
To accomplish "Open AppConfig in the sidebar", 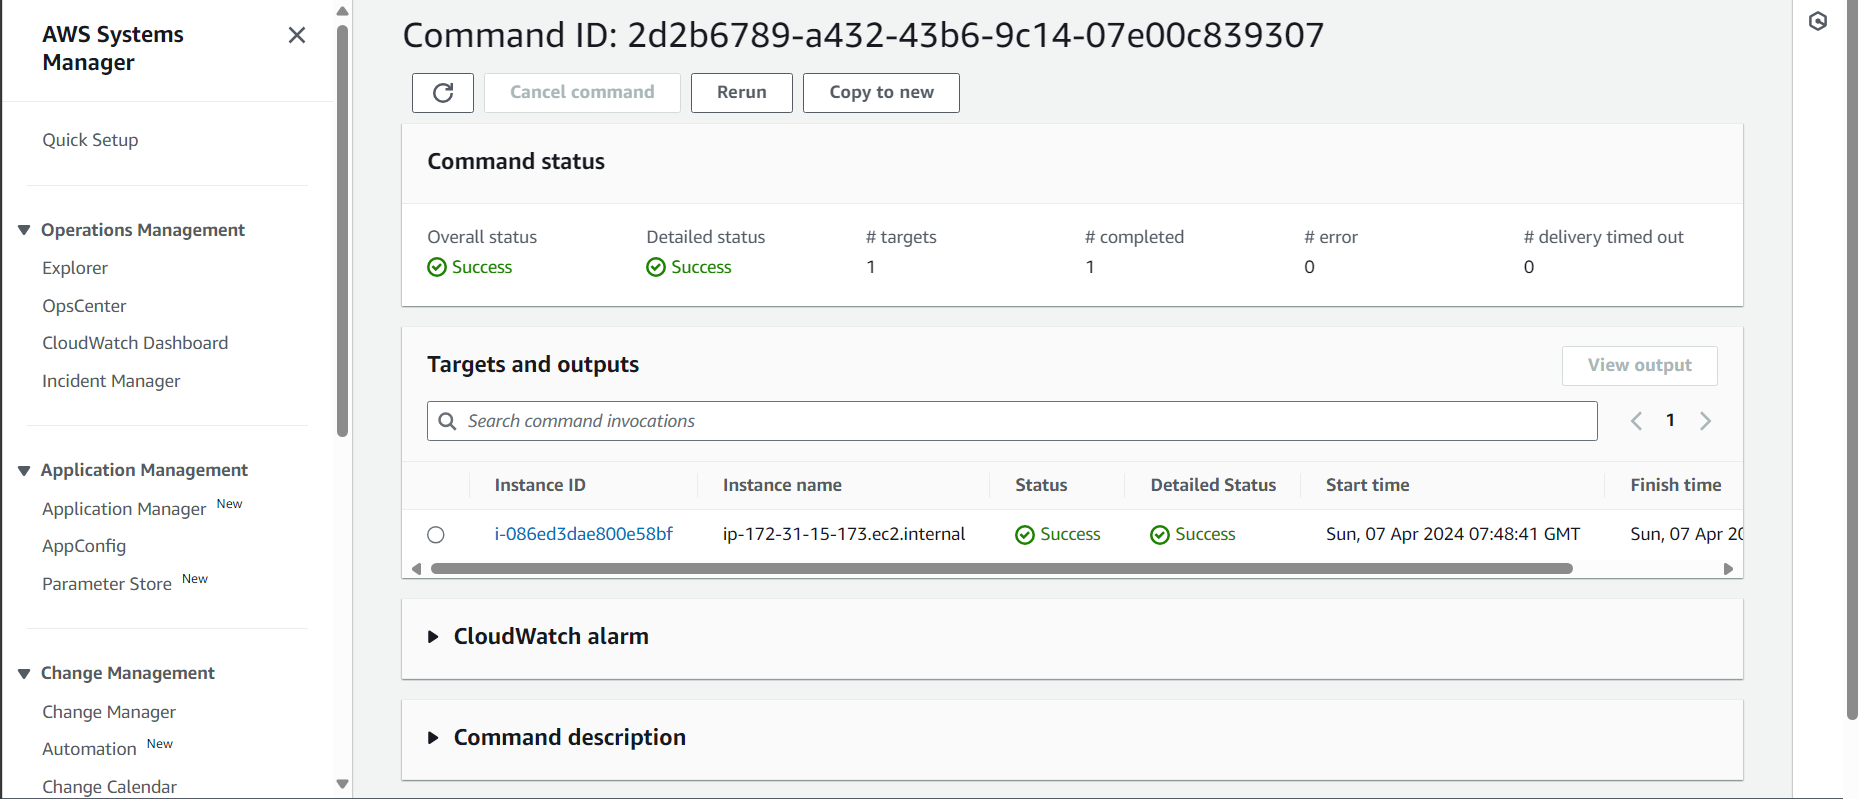I will coord(84,546).
